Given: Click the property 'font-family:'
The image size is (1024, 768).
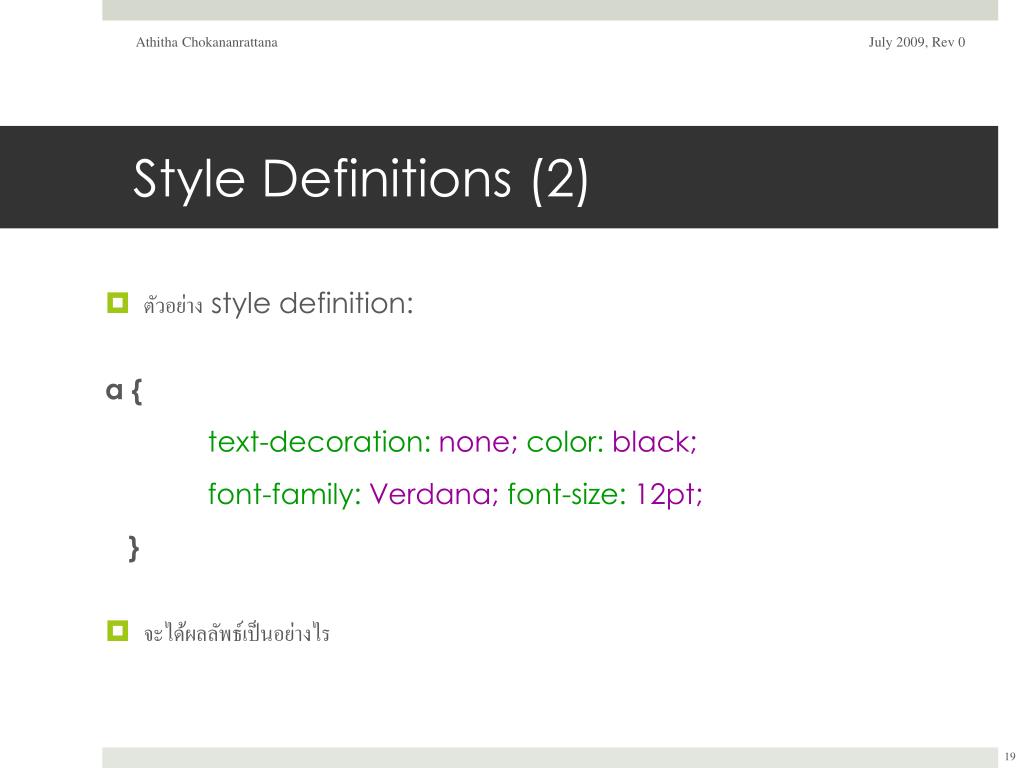Looking at the screenshot, I should click(285, 494).
